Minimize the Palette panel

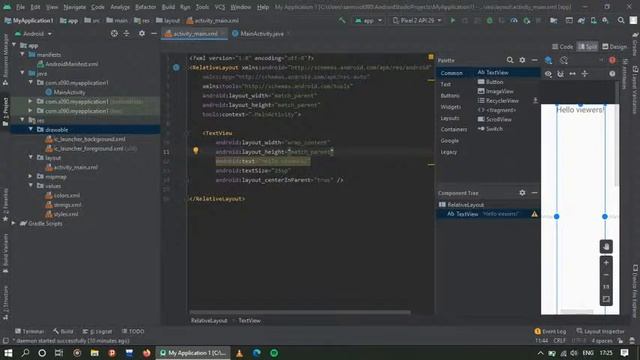tap(534, 60)
